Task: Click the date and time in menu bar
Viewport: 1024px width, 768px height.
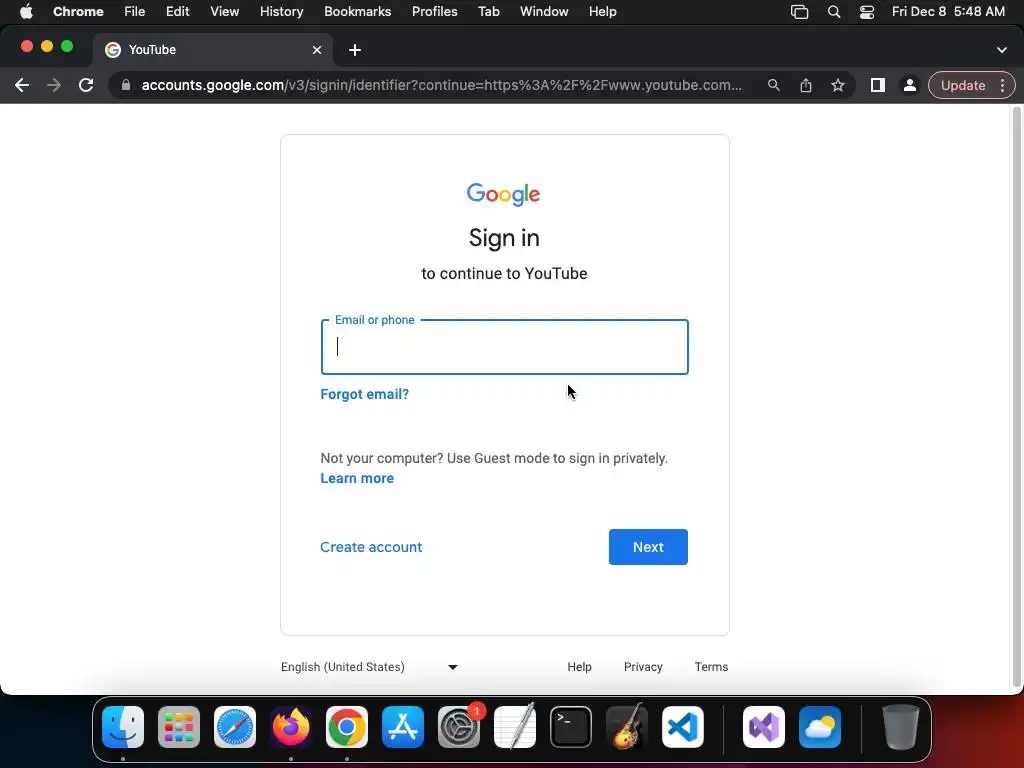Action: click(x=948, y=12)
